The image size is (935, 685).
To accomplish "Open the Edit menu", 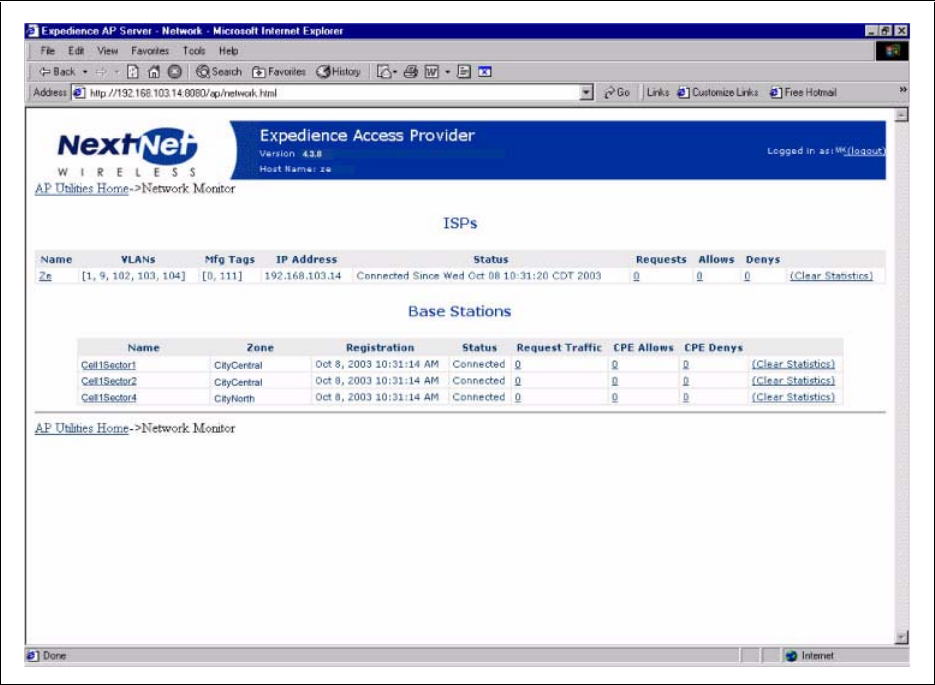I will click(x=76, y=51).
